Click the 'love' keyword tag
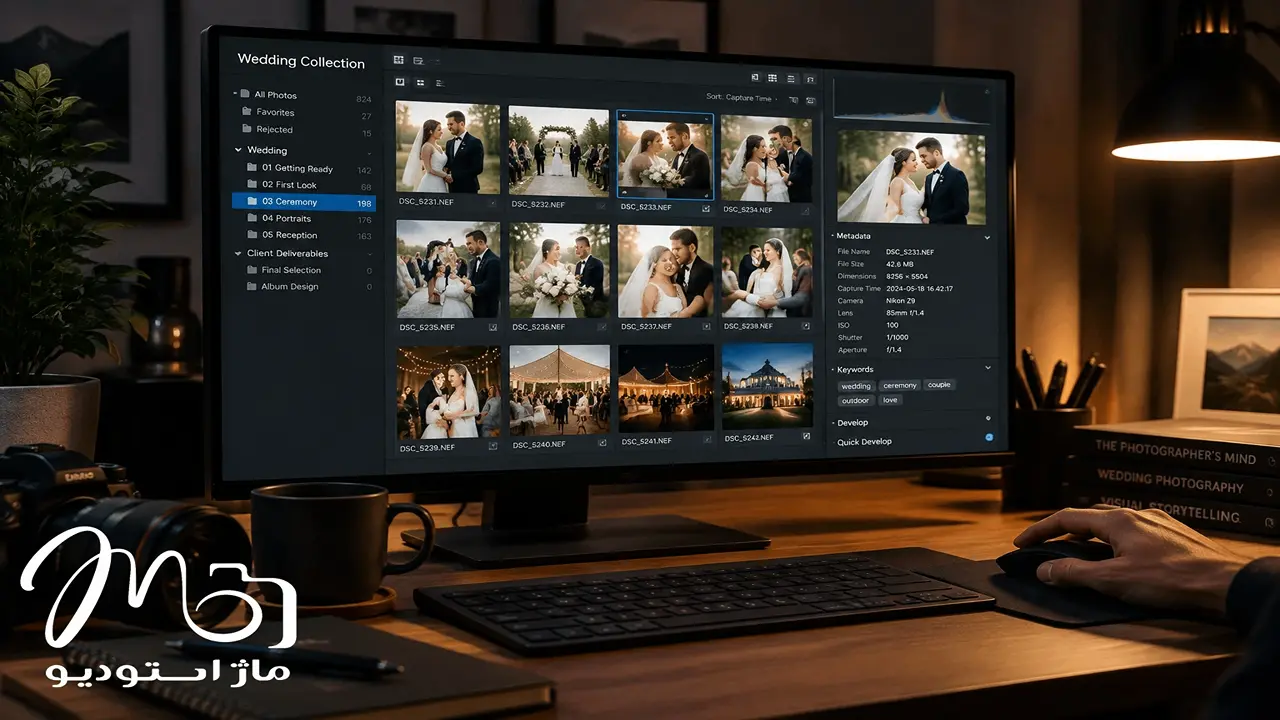This screenshot has height=720, width=1280. (x=890, y=400)
